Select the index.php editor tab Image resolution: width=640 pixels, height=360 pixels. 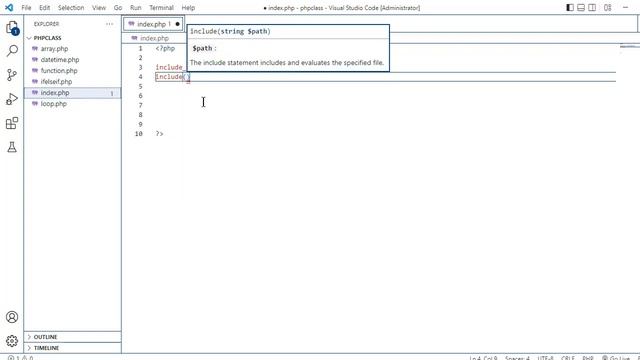tap(153, 24)
